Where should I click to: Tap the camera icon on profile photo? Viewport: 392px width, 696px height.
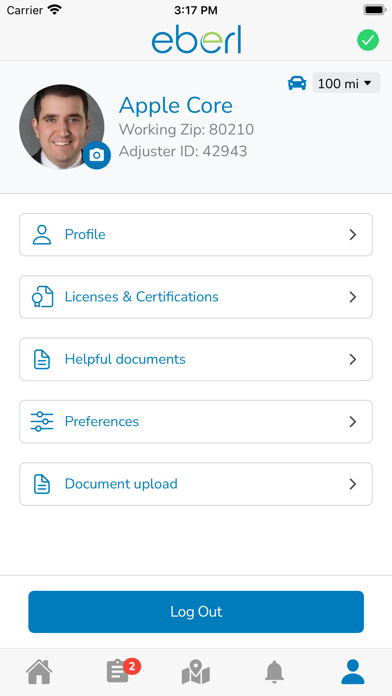[97, 155]
